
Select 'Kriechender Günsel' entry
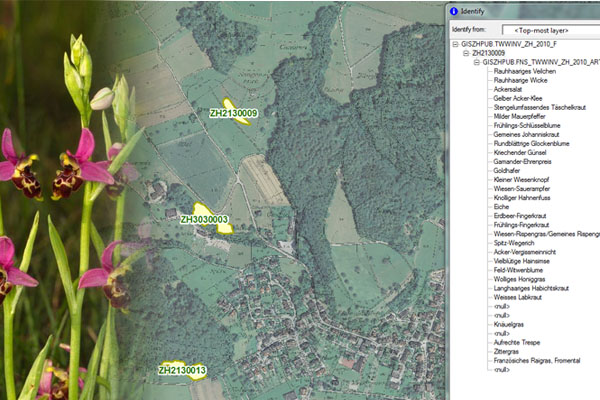click(x=522, y=152)
